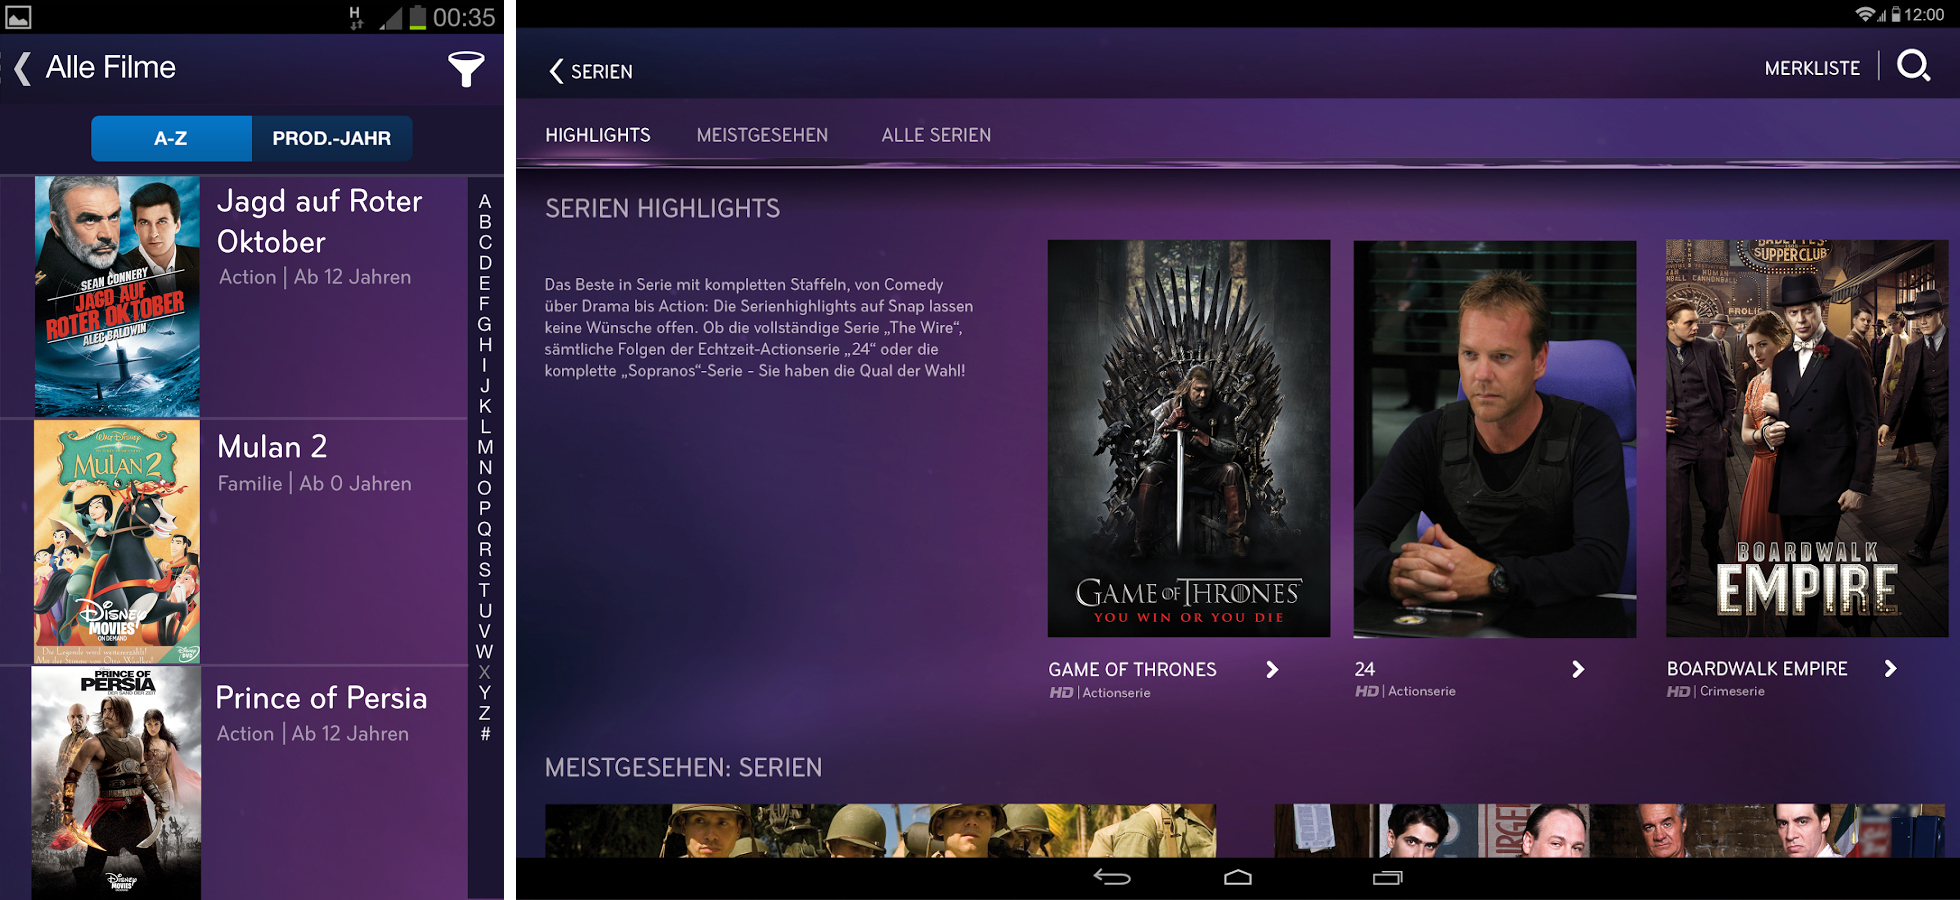
Task: Tap the '24' series title text
Action: 1365,669
